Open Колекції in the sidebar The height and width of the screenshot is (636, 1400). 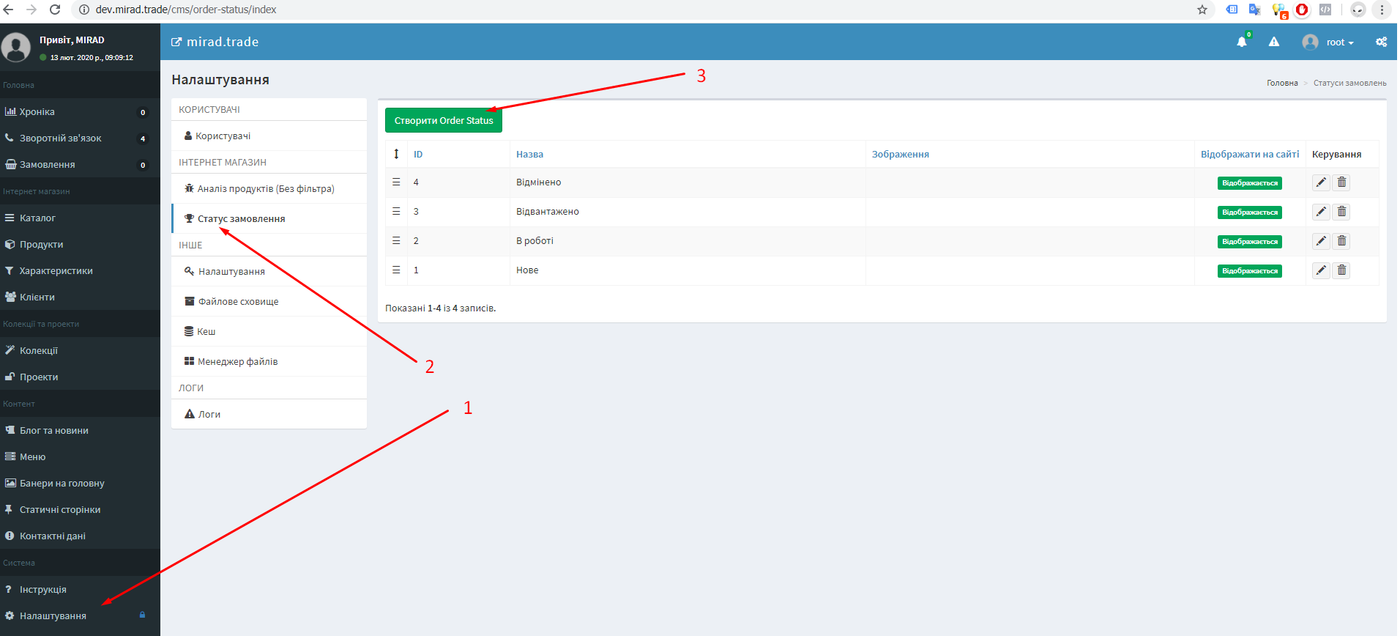click(x=80, y=350)
